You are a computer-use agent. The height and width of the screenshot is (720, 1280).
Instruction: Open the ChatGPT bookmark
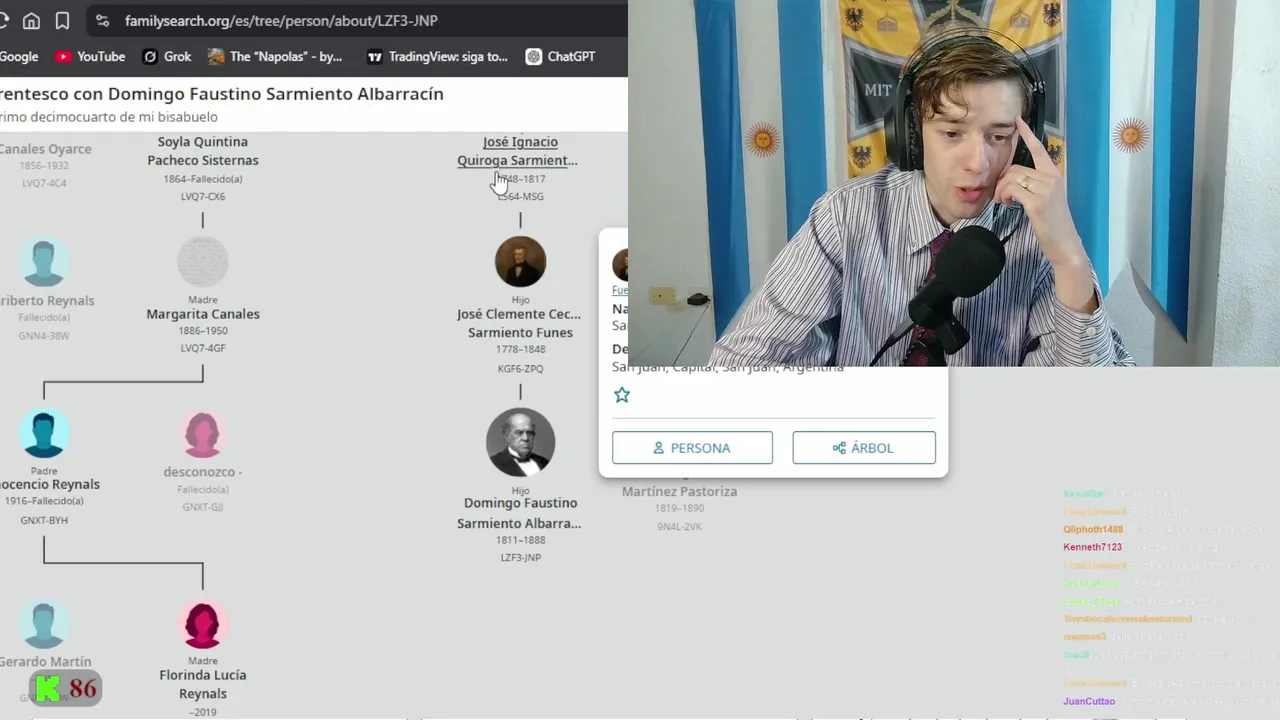click(x=560, y=57)
